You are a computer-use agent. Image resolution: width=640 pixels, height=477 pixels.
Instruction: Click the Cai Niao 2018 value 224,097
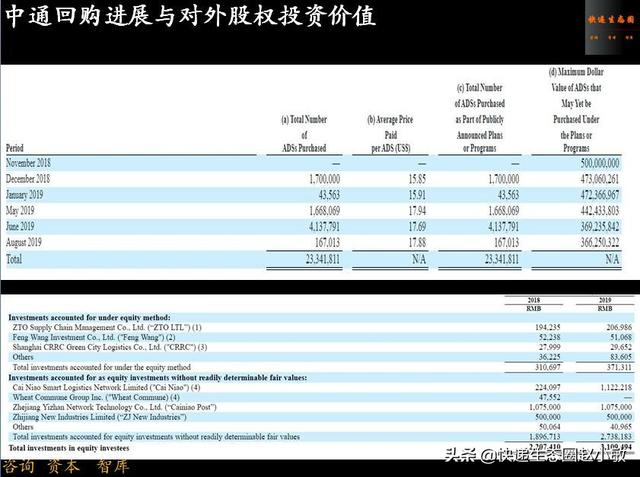click(x=548, y=387)
